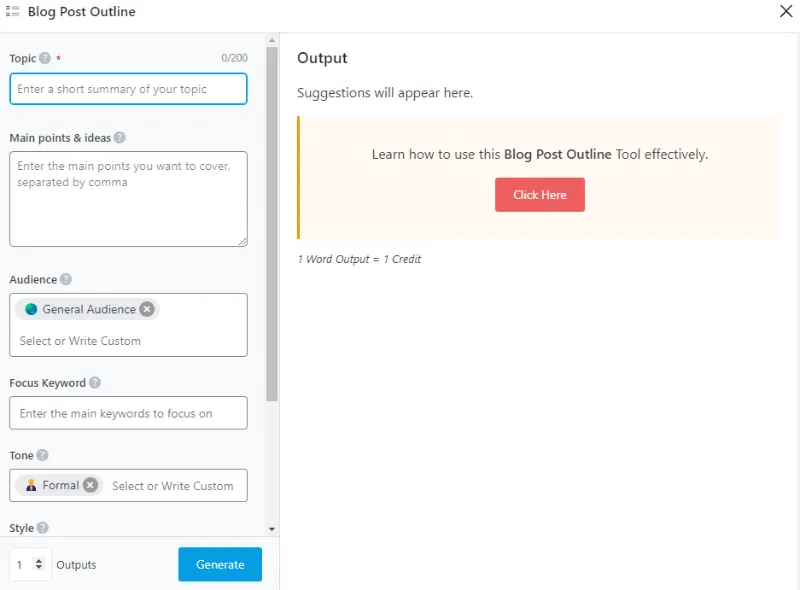Click the Focus Keyword help icon
The height and width of the screenshot is (590, 800).
click(95, 383)
